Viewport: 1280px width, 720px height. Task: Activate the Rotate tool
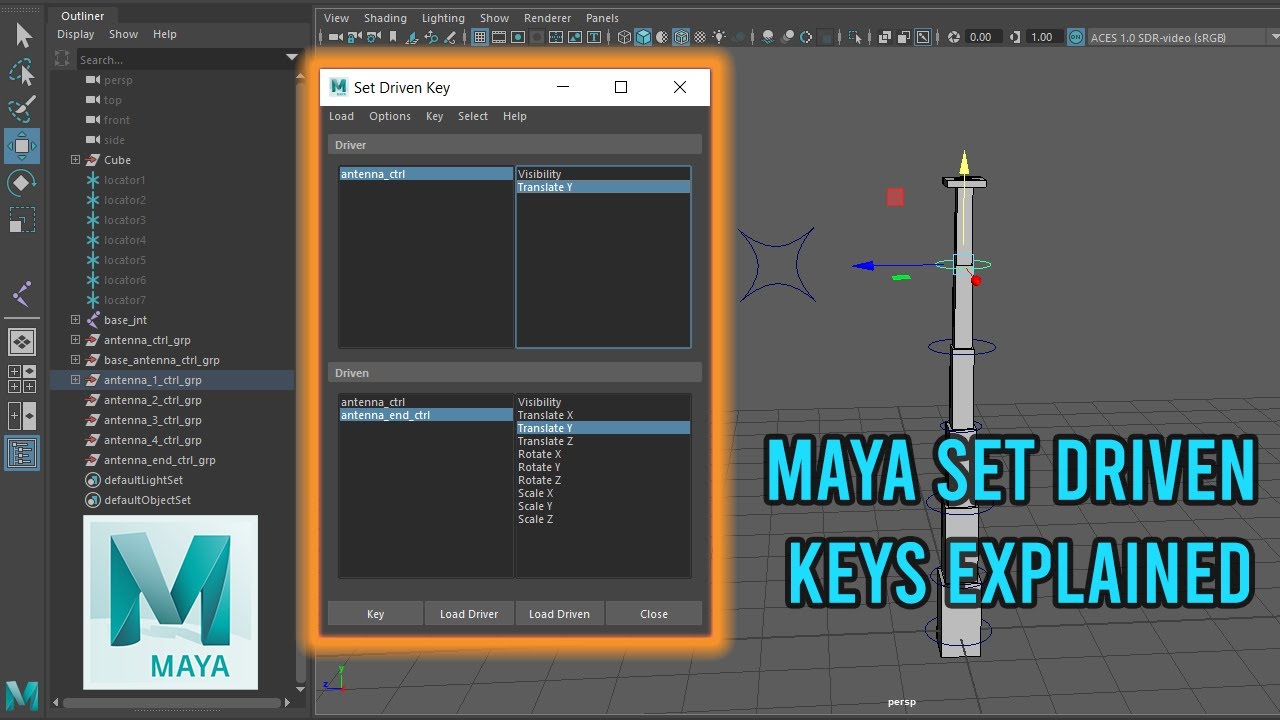coord(22,183)
